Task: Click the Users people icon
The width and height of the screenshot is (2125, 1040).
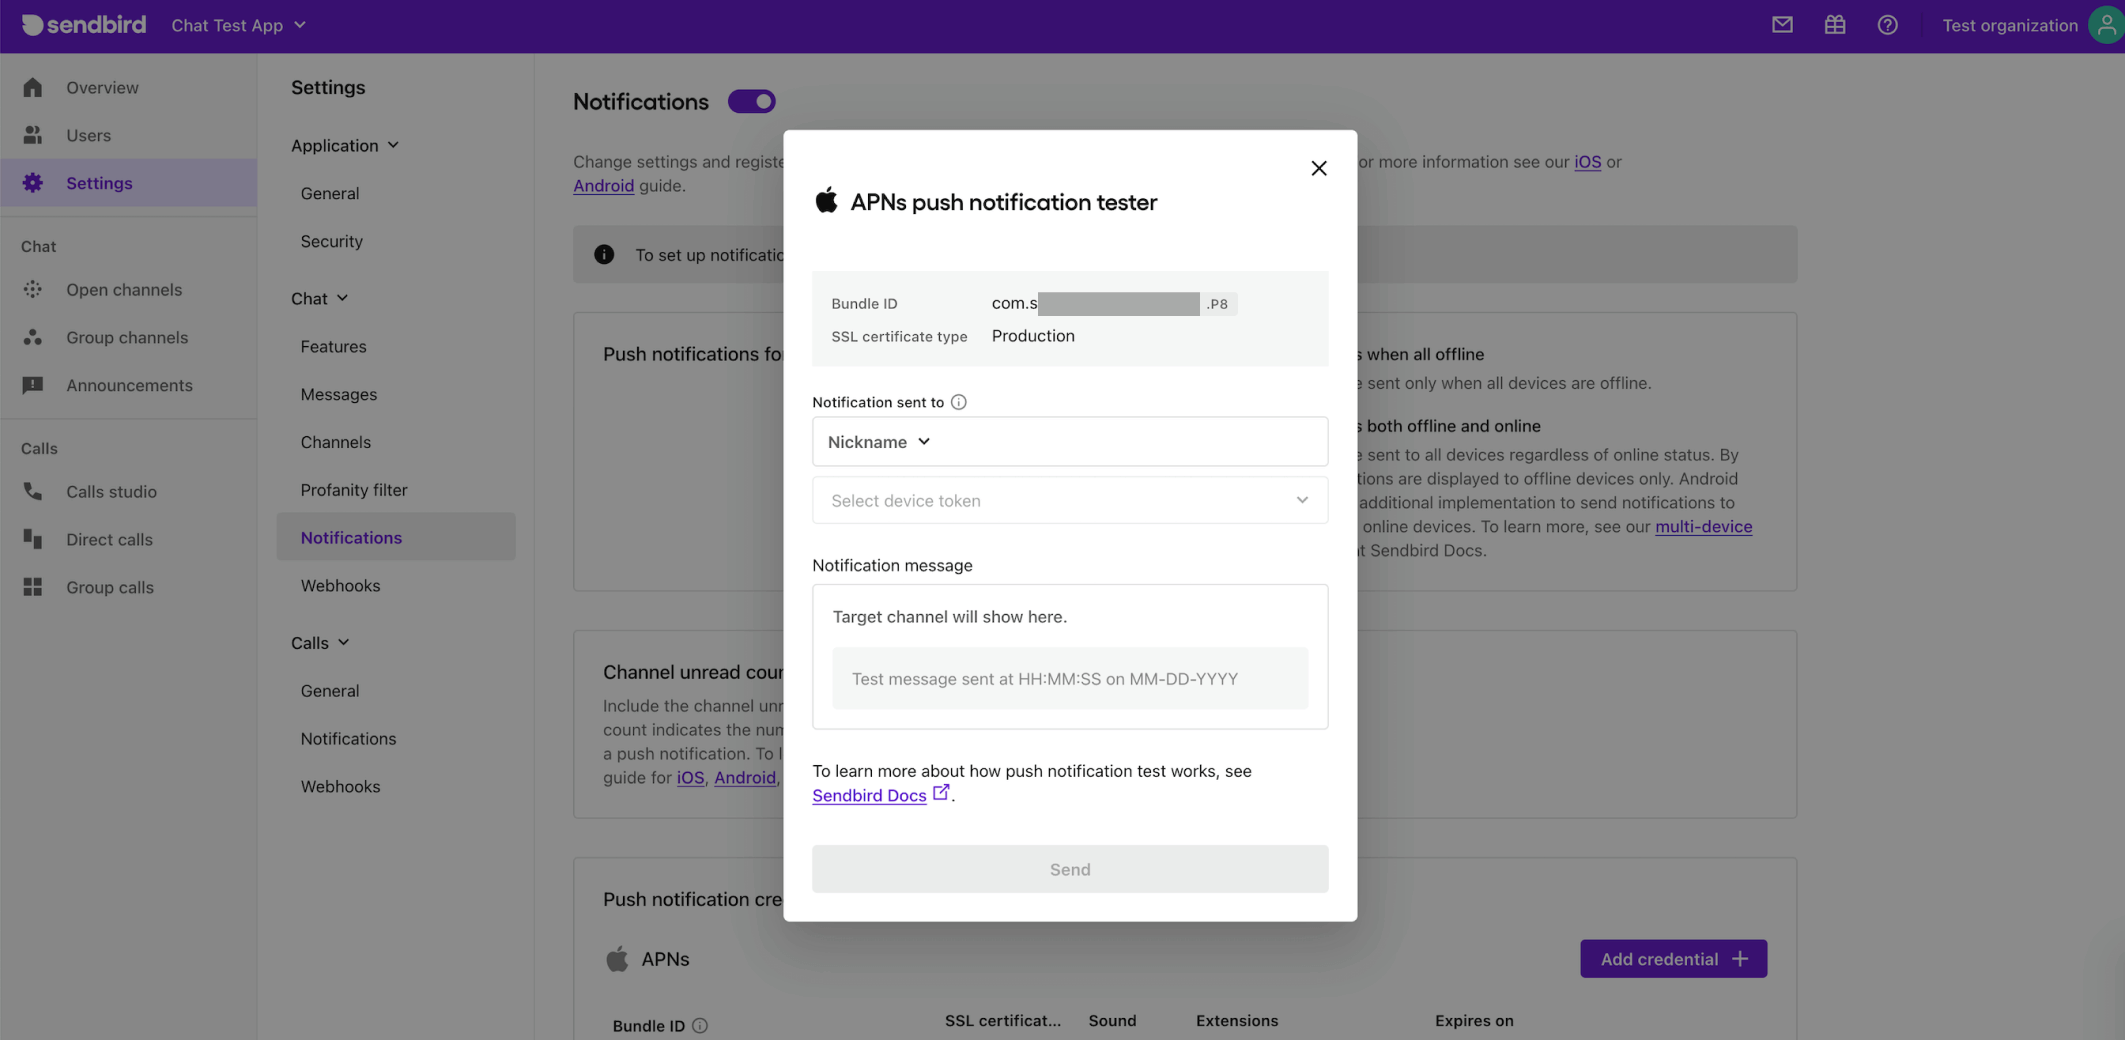Action: pos(33,135)
